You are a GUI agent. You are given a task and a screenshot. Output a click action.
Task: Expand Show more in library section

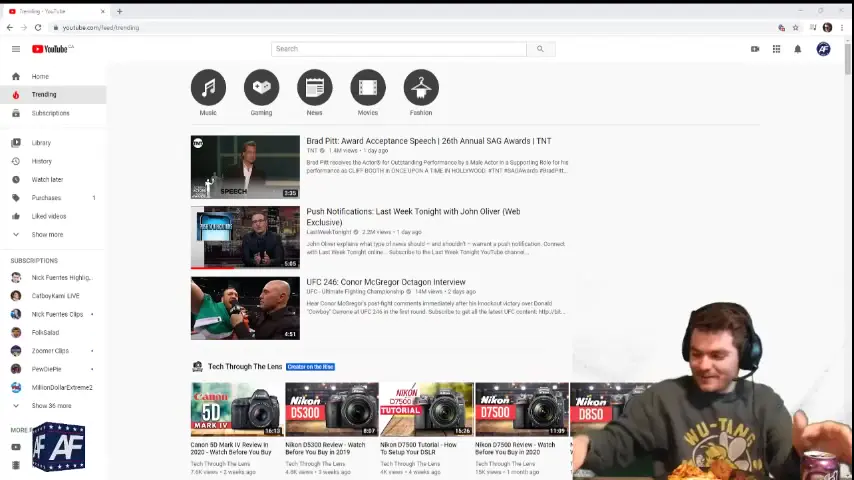pos(47,234)
